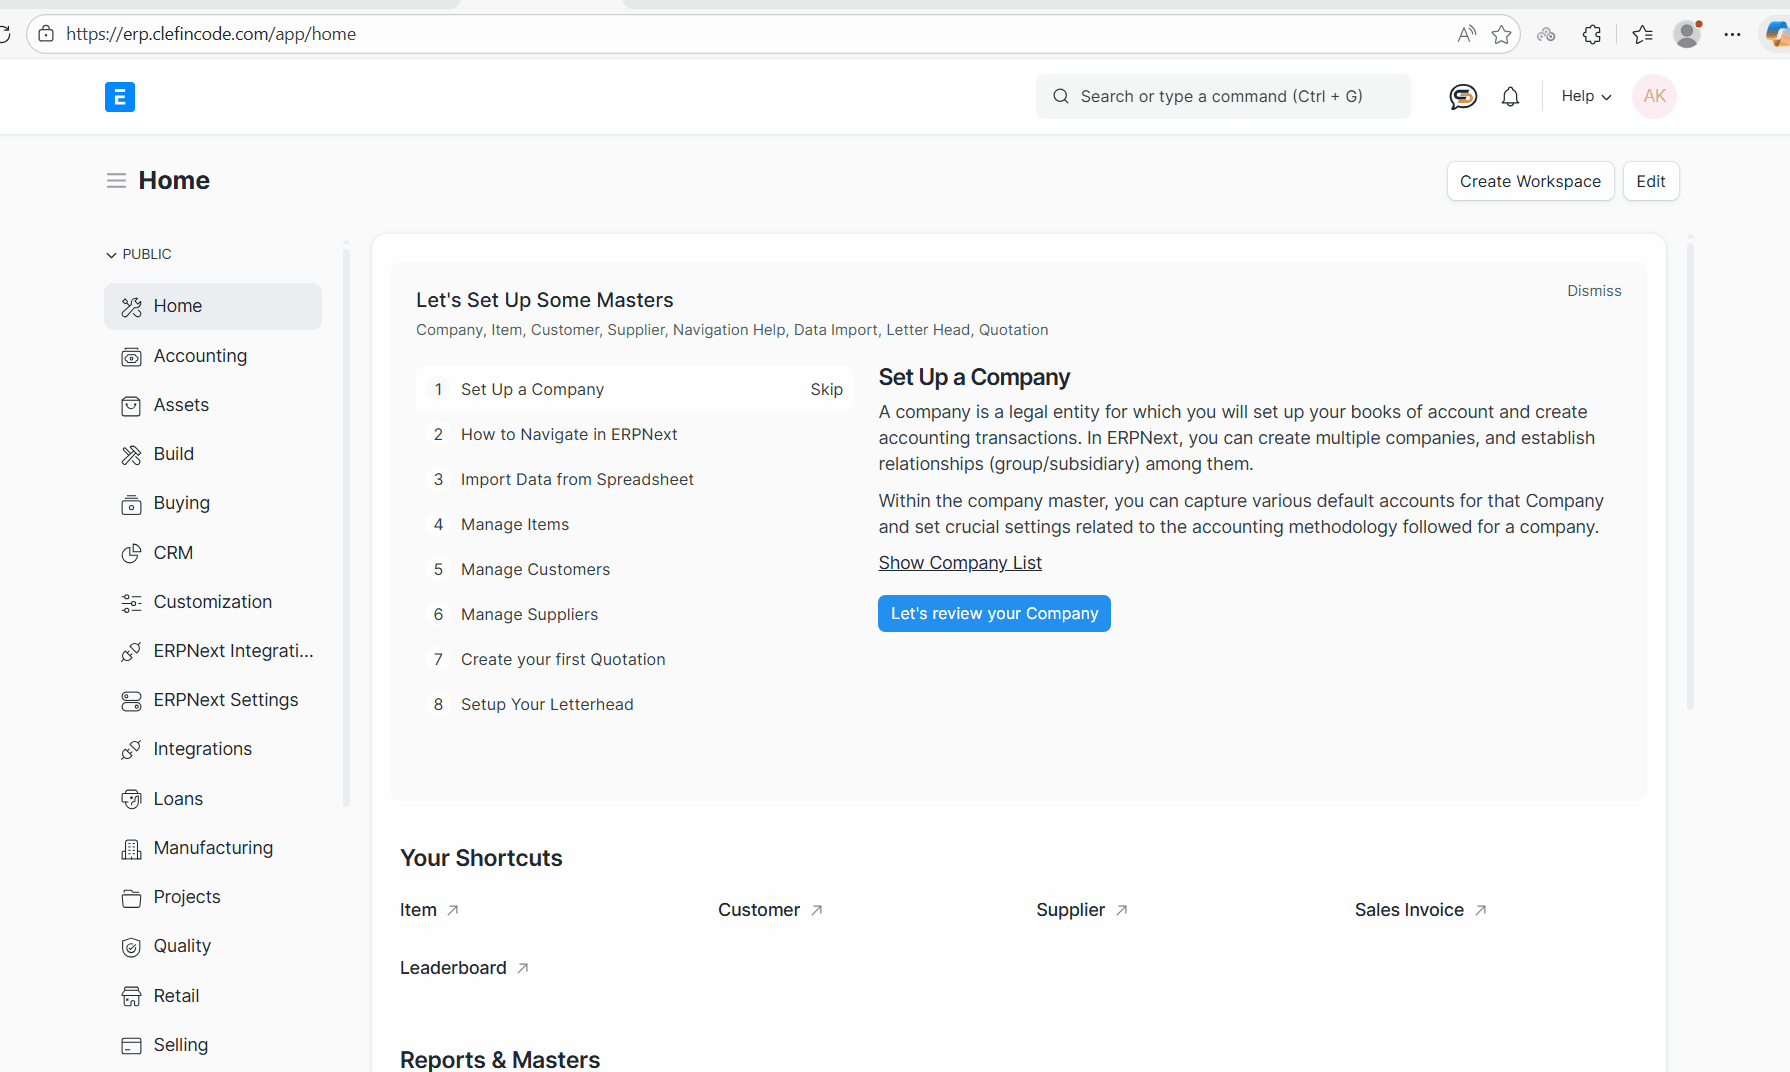
Task: Click the AK avatar circle
Action: pyautogui.click(x=1654, y=96)
